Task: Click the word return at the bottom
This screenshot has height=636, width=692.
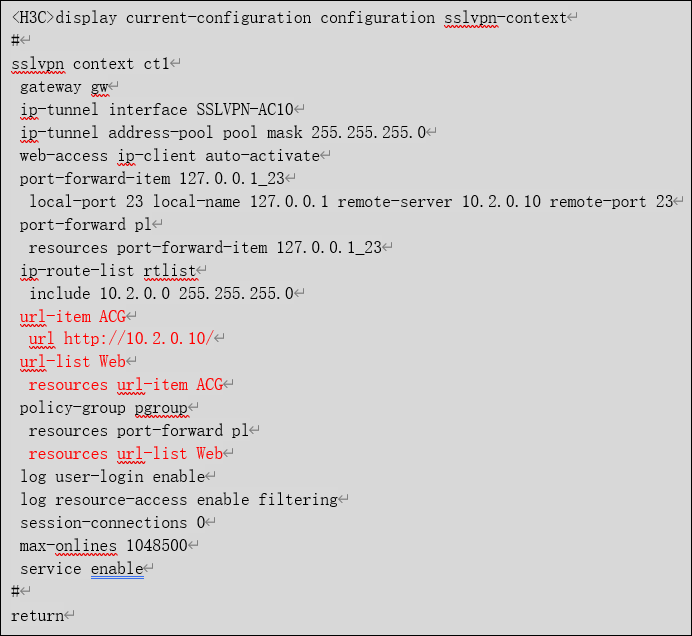Action: (x=37, y=615)
